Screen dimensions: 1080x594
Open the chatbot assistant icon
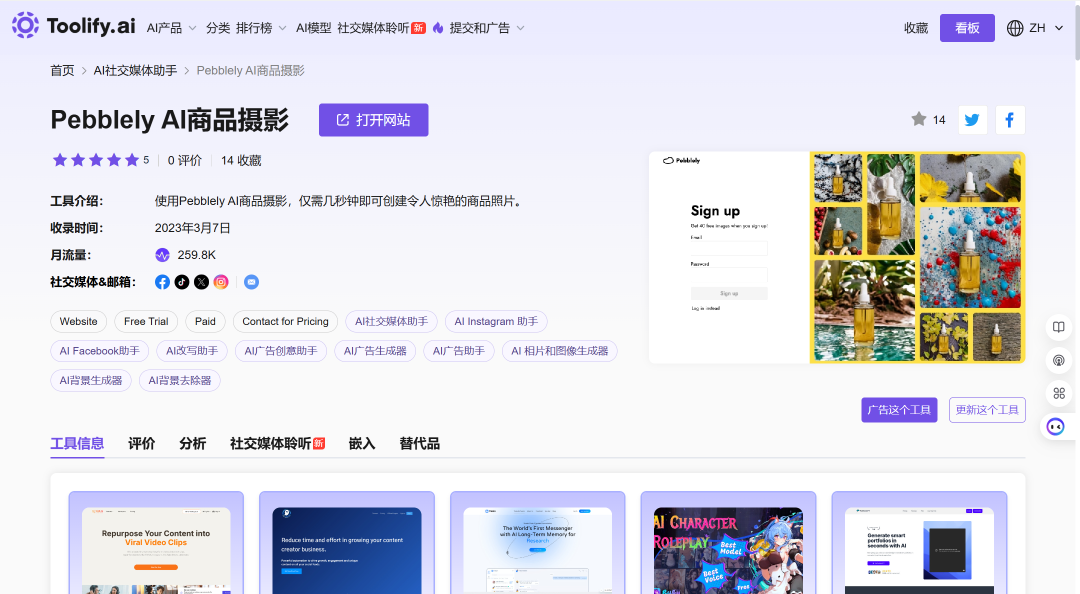point(1056,427)
